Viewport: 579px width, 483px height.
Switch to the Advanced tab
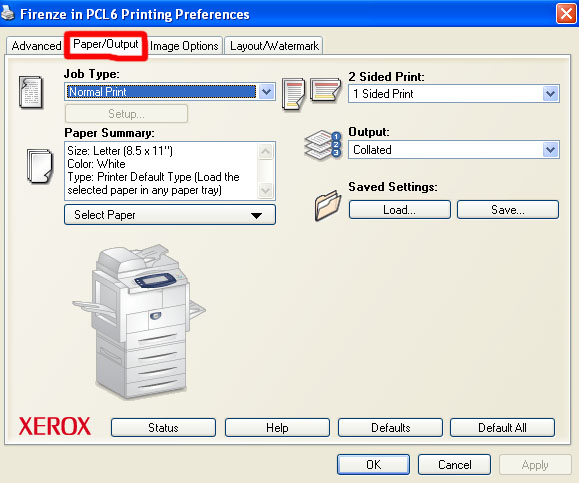(36, 46)
